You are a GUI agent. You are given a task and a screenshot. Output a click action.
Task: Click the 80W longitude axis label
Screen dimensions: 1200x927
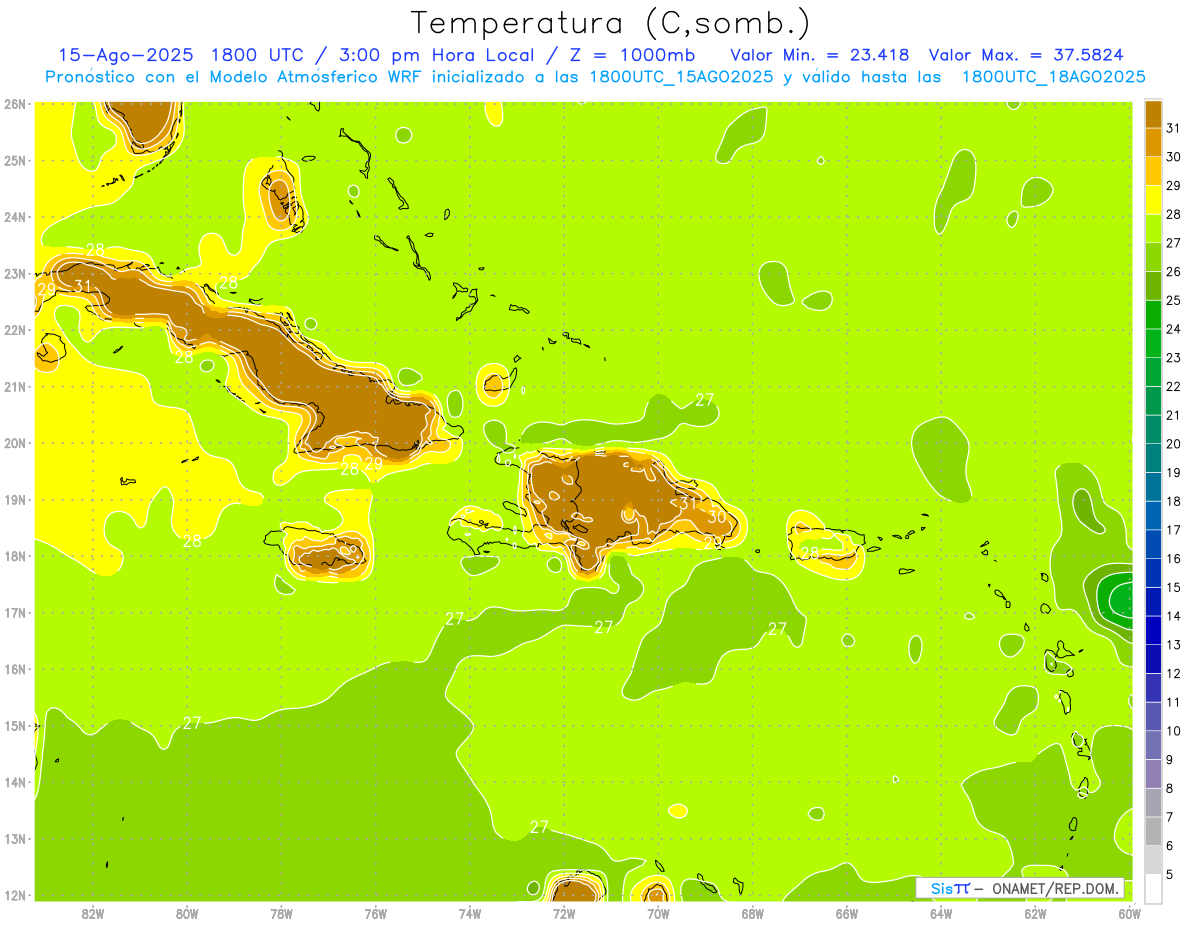[187, 914]
